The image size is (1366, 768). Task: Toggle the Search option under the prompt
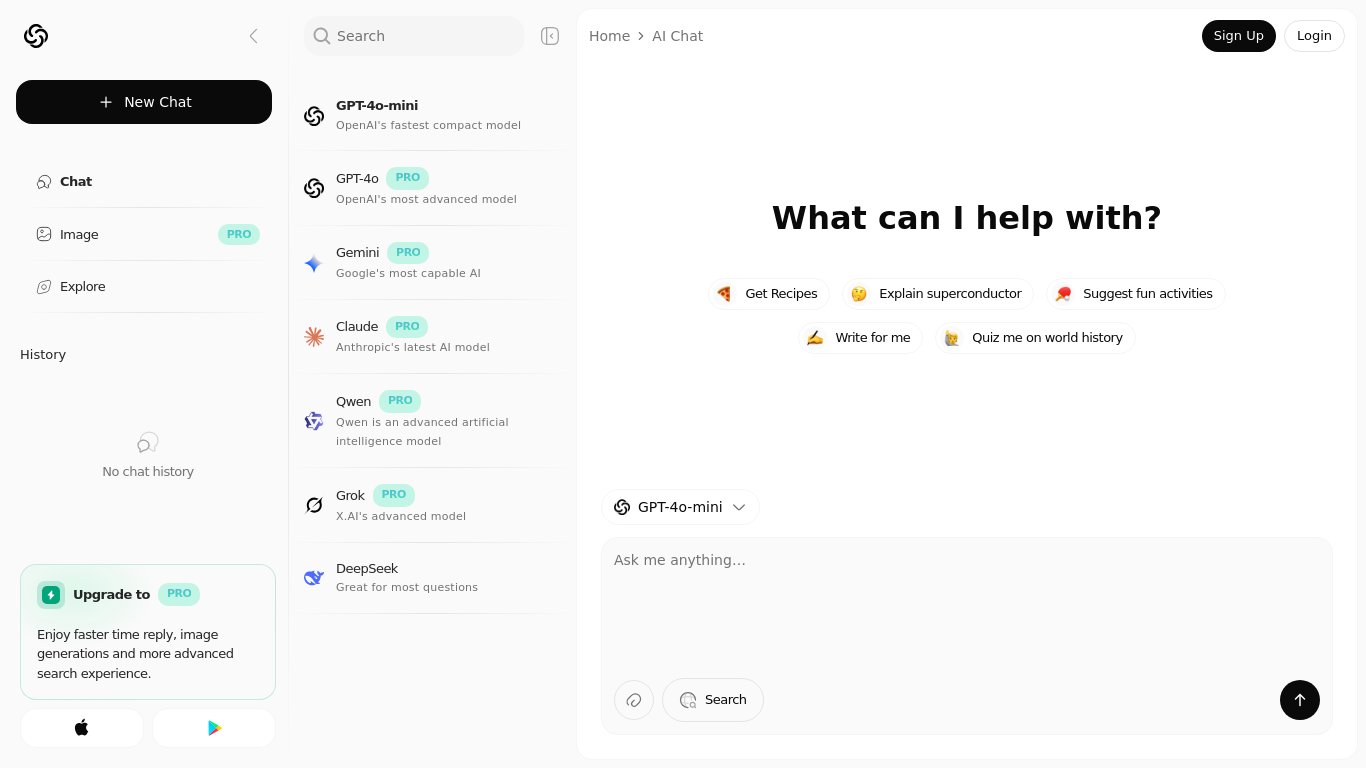(x=713, y=700)
